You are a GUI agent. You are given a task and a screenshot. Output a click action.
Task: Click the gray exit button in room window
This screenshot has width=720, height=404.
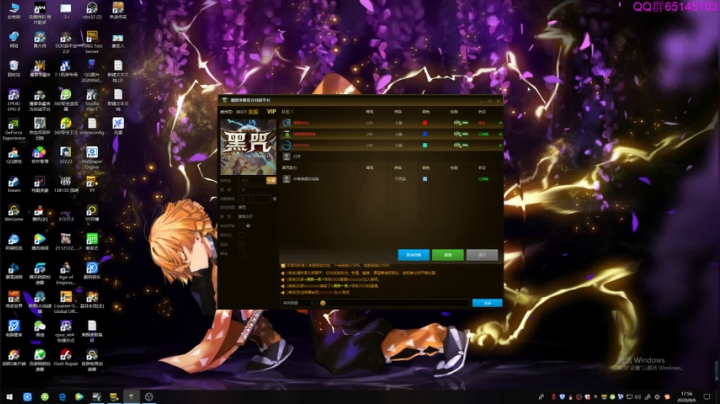482,255
